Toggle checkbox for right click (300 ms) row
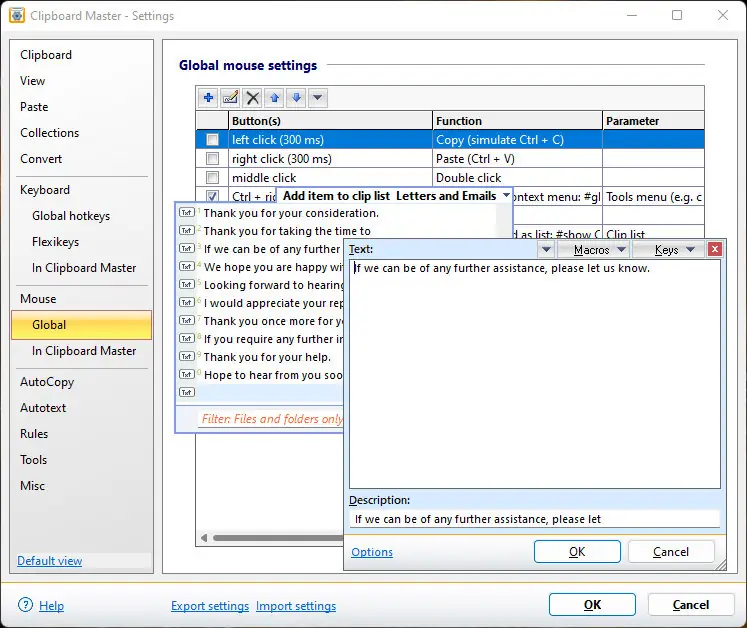The image size is (747, 628). point(212,158)
